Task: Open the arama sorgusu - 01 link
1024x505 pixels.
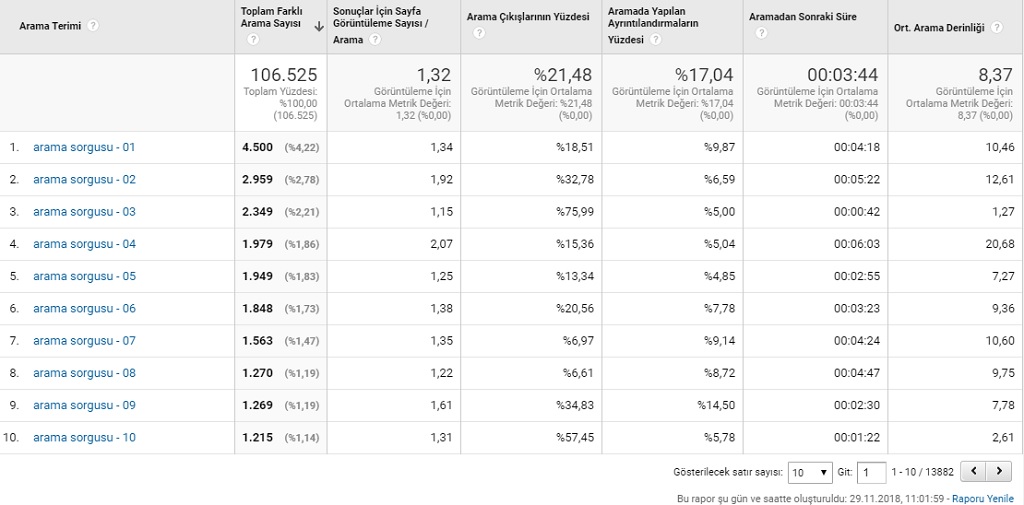Action: pos(84,147)
